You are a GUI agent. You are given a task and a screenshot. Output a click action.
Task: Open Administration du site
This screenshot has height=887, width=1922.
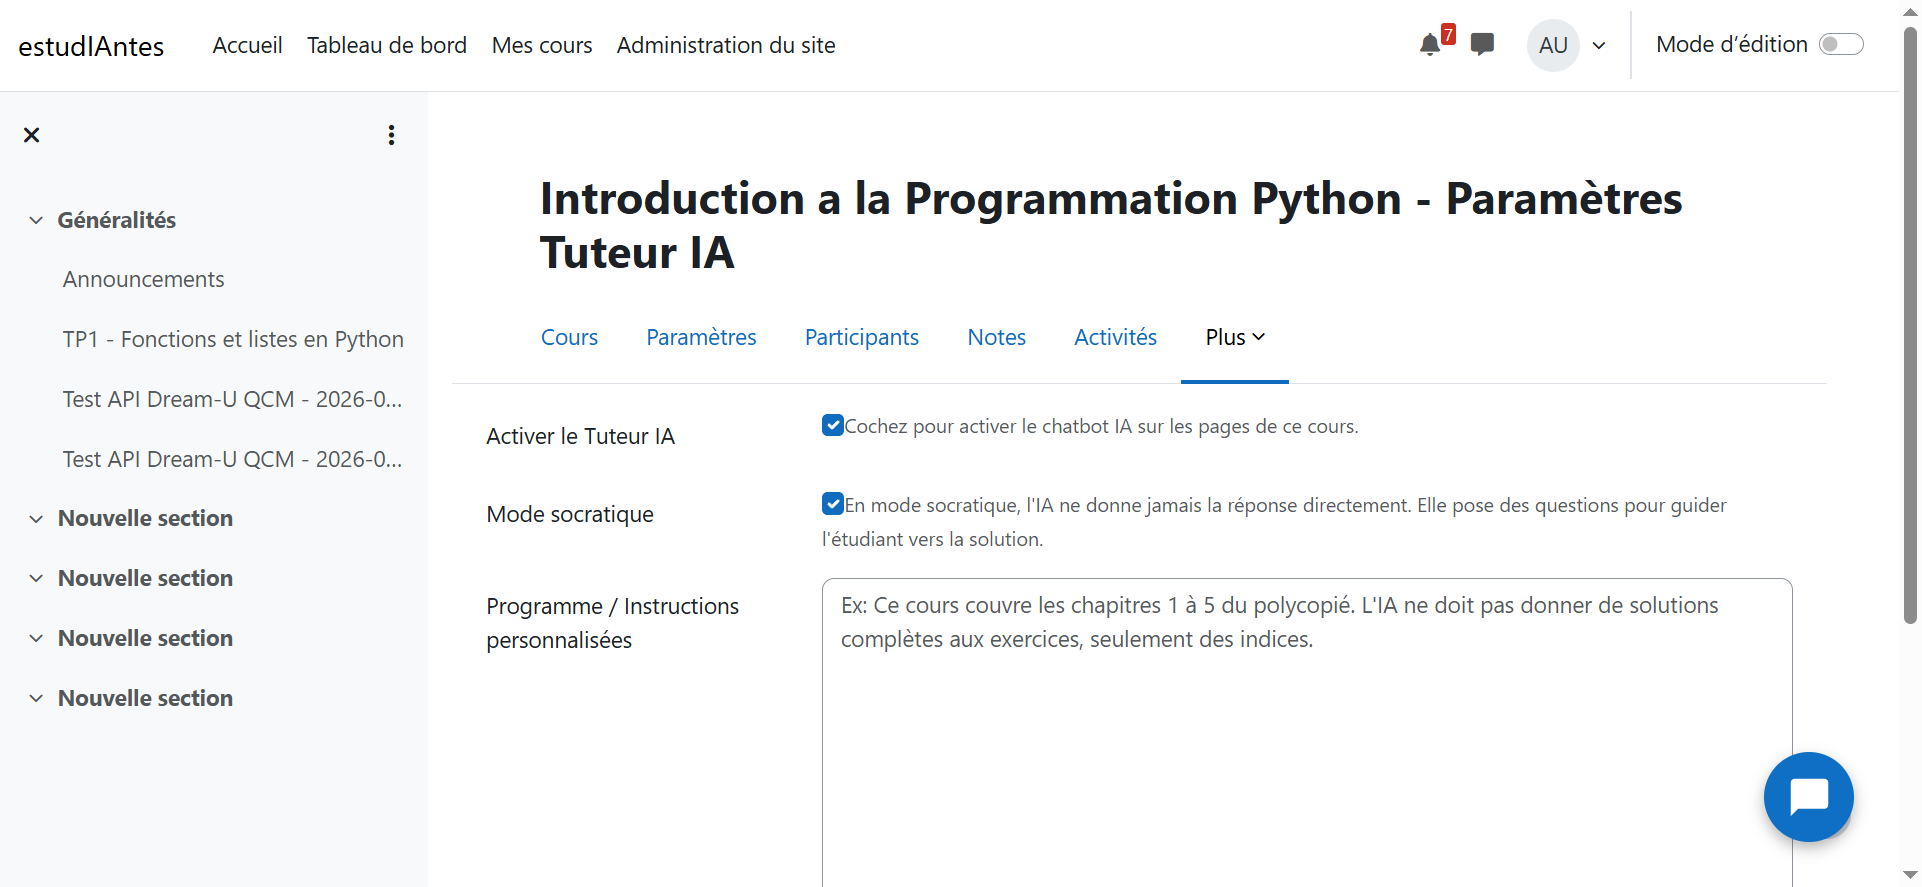click(726, 45)
